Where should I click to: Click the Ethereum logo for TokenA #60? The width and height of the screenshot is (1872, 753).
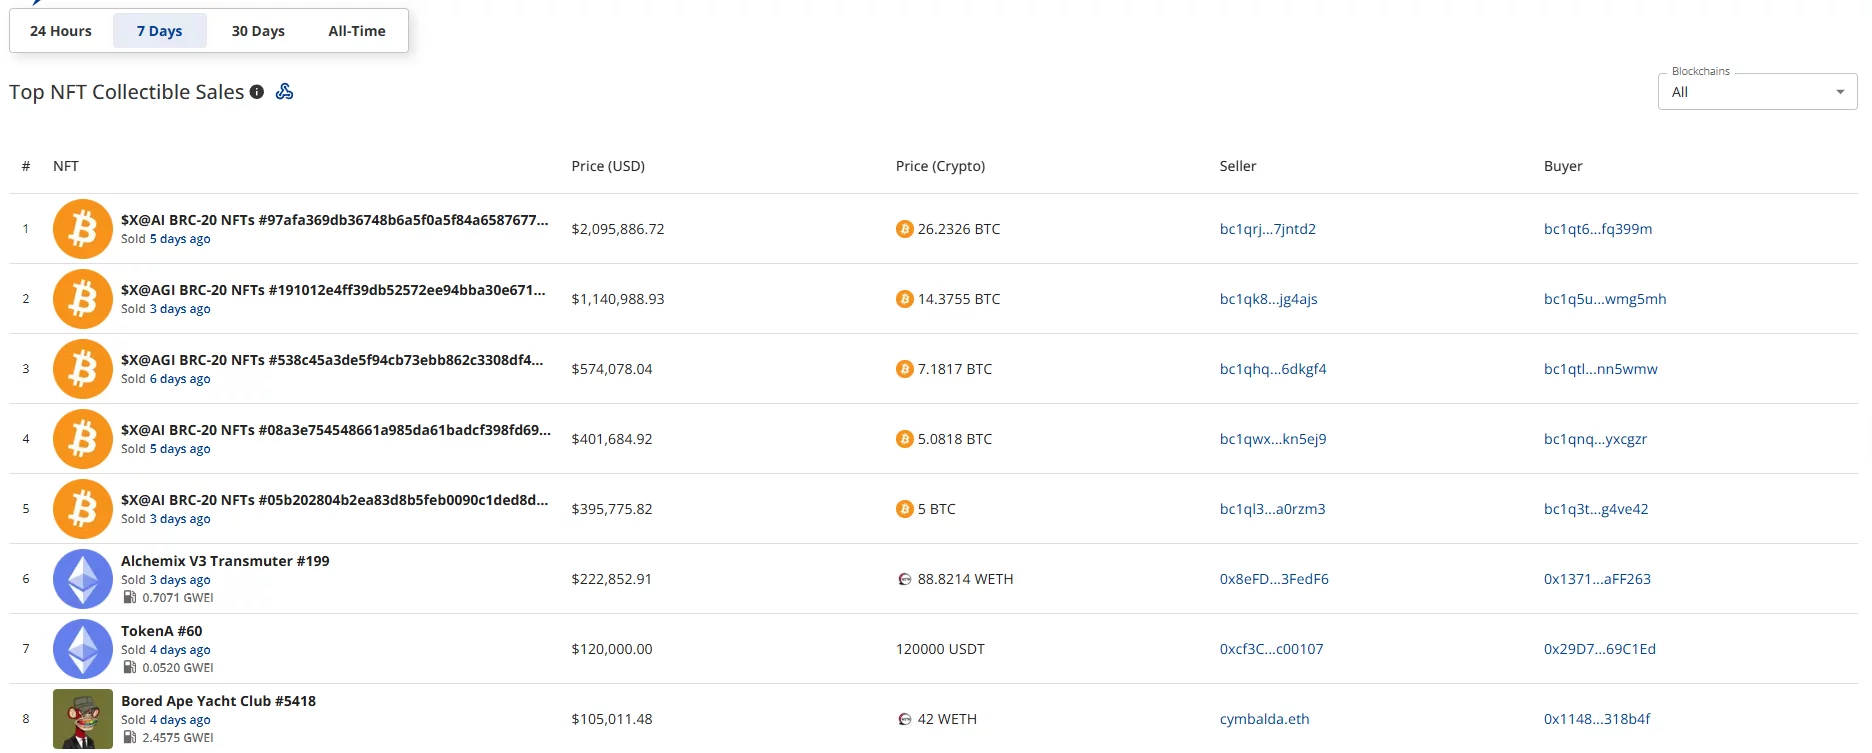(83, 649)
